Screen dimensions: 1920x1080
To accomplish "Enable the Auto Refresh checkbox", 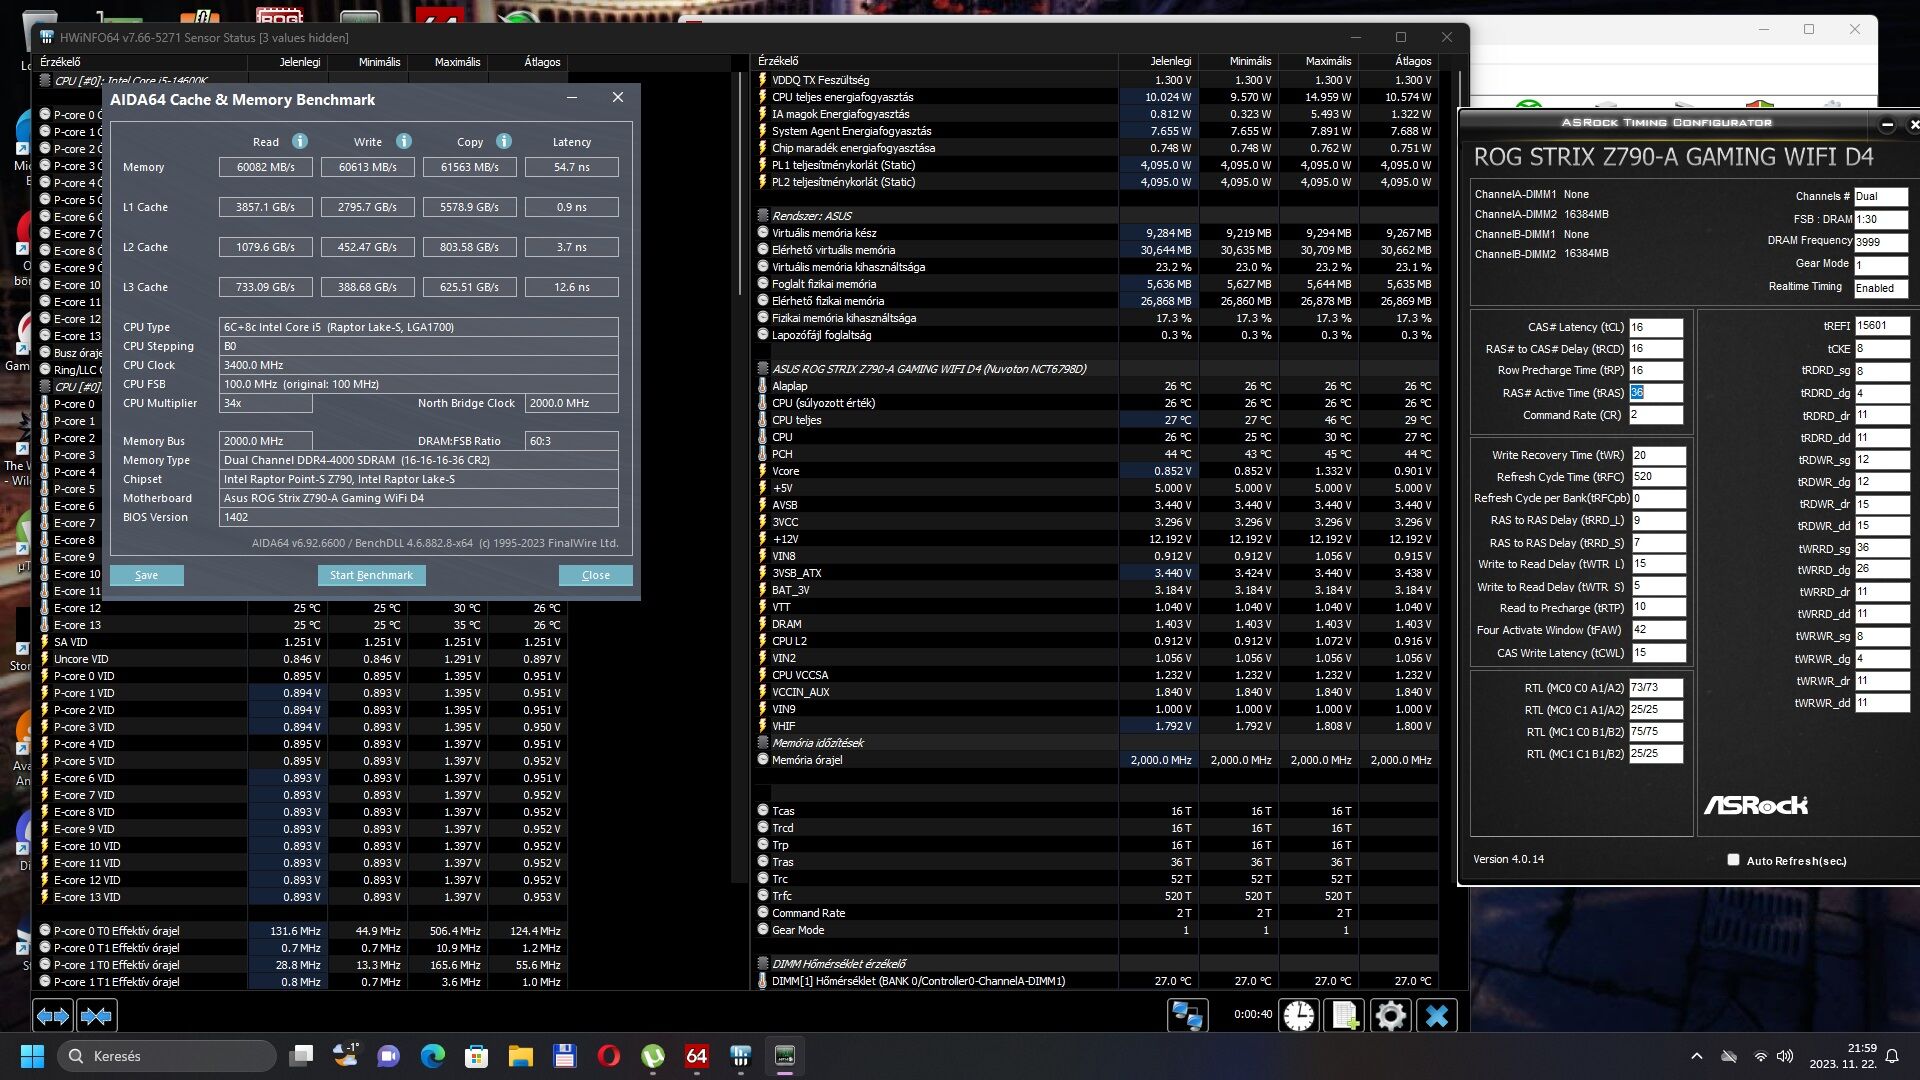I will click(1733, 860).
